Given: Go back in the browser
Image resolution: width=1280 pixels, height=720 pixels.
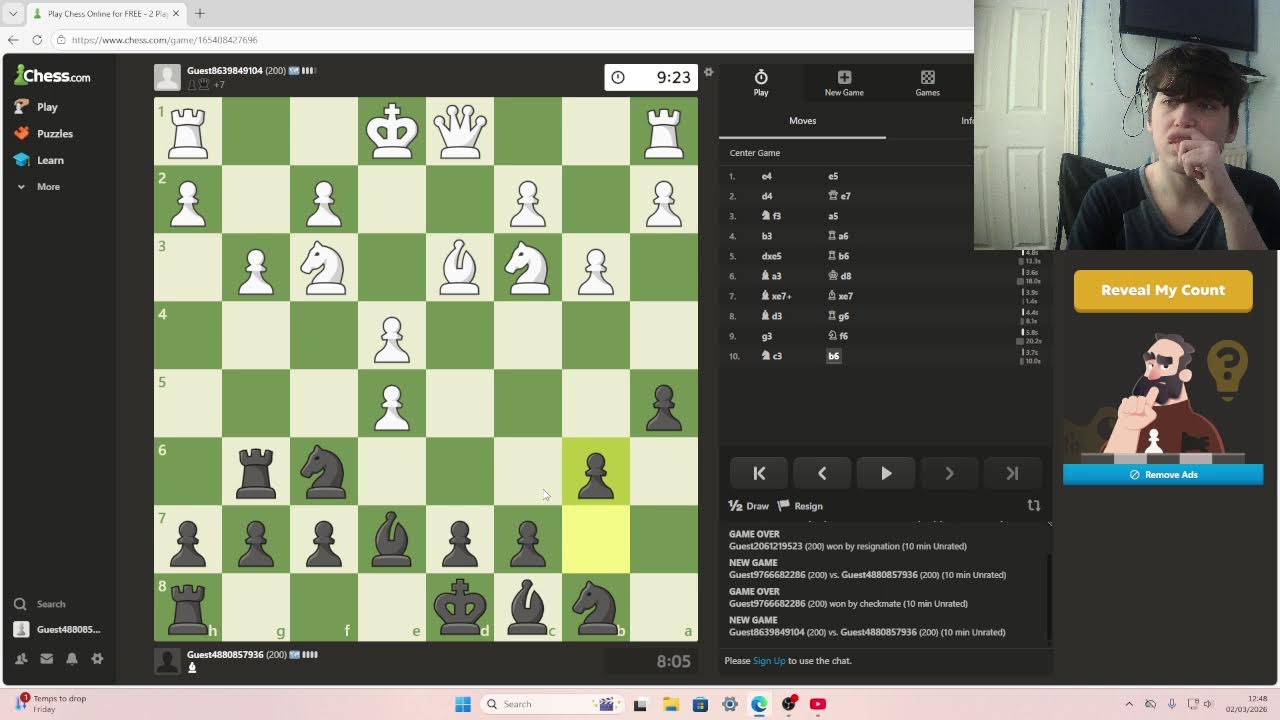Looking at the screenshot, I should pos(13,40).
